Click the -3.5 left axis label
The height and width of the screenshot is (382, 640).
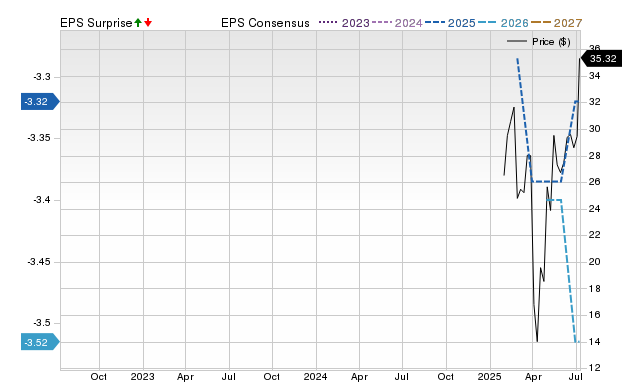pos(42,323)
